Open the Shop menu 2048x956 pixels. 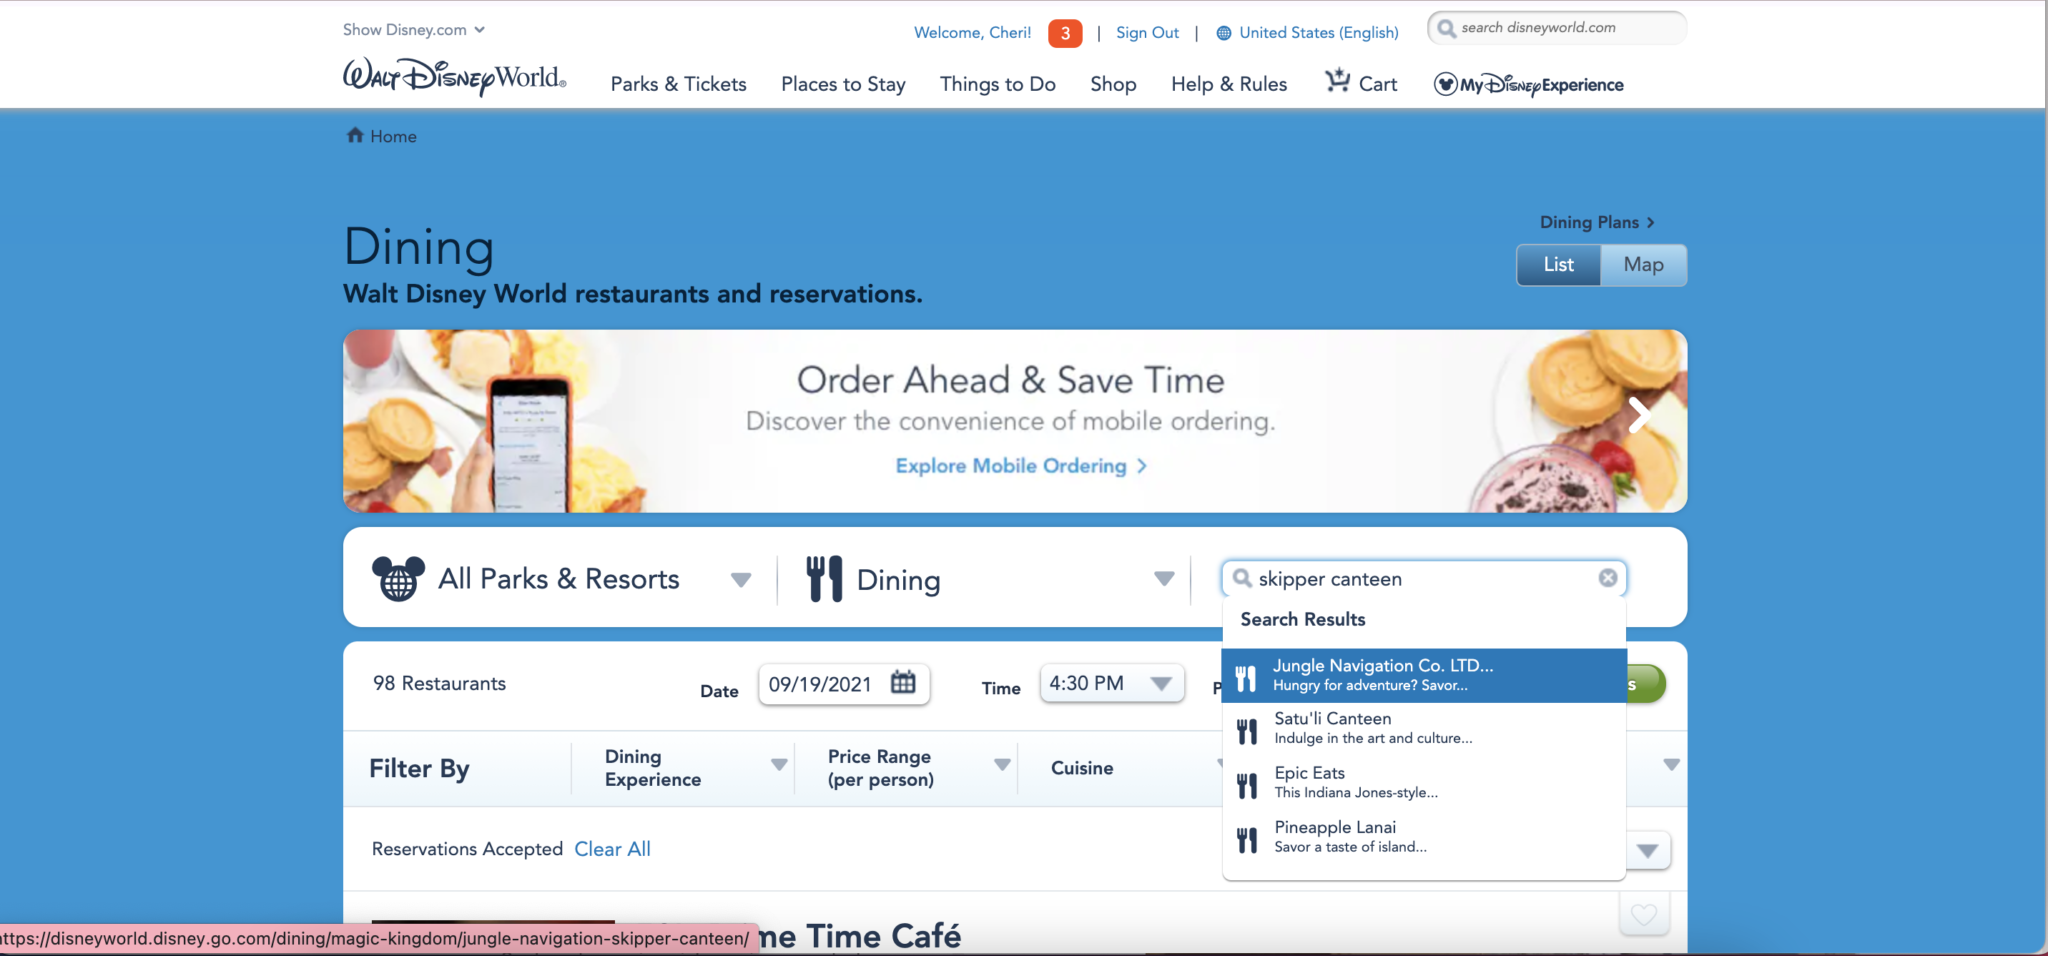pyautogui.click(x=1113, y=84)
